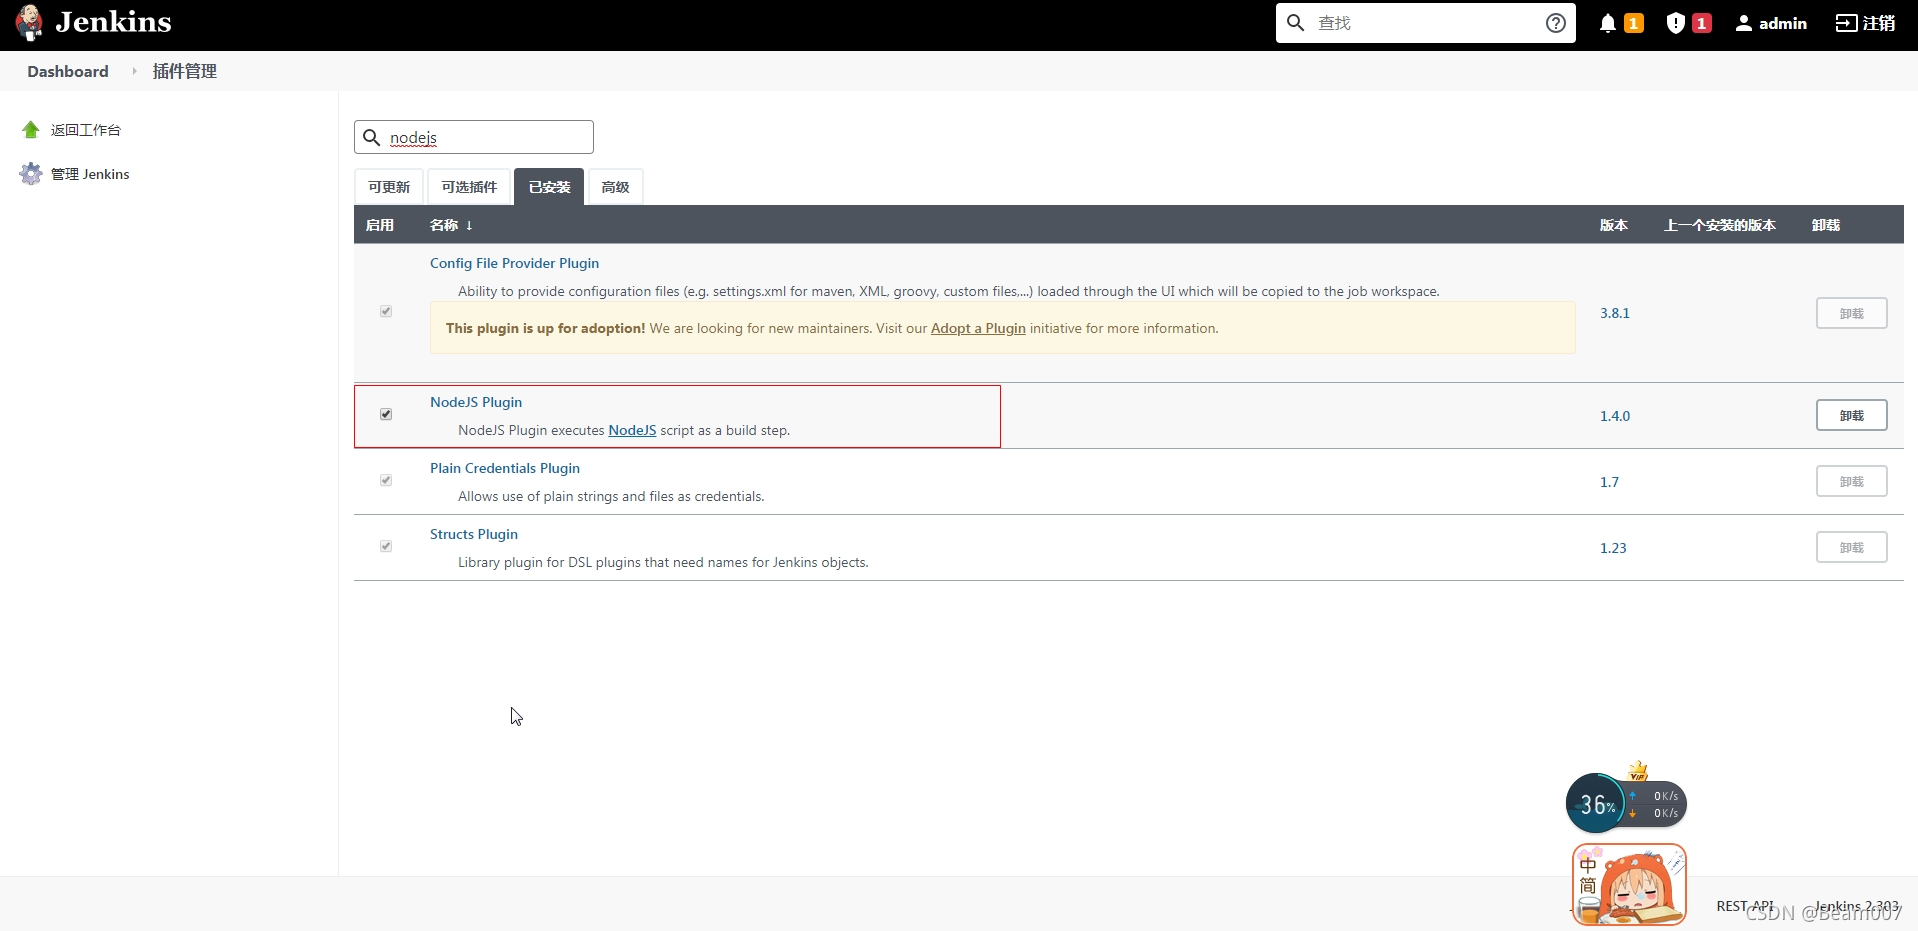The image size is (1918, 931).
Task: Click 卸载 button for Config File Provider
Action: [x=1851, y=313]
